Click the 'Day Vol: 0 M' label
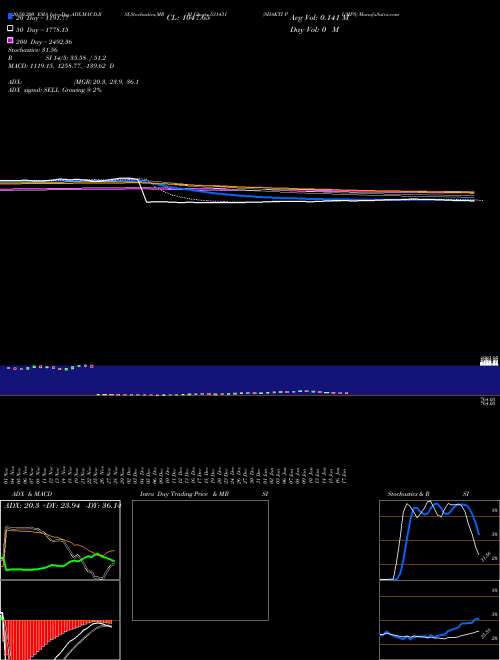The width and height of the screenshot is (500, 660). [x=314, y=30]
